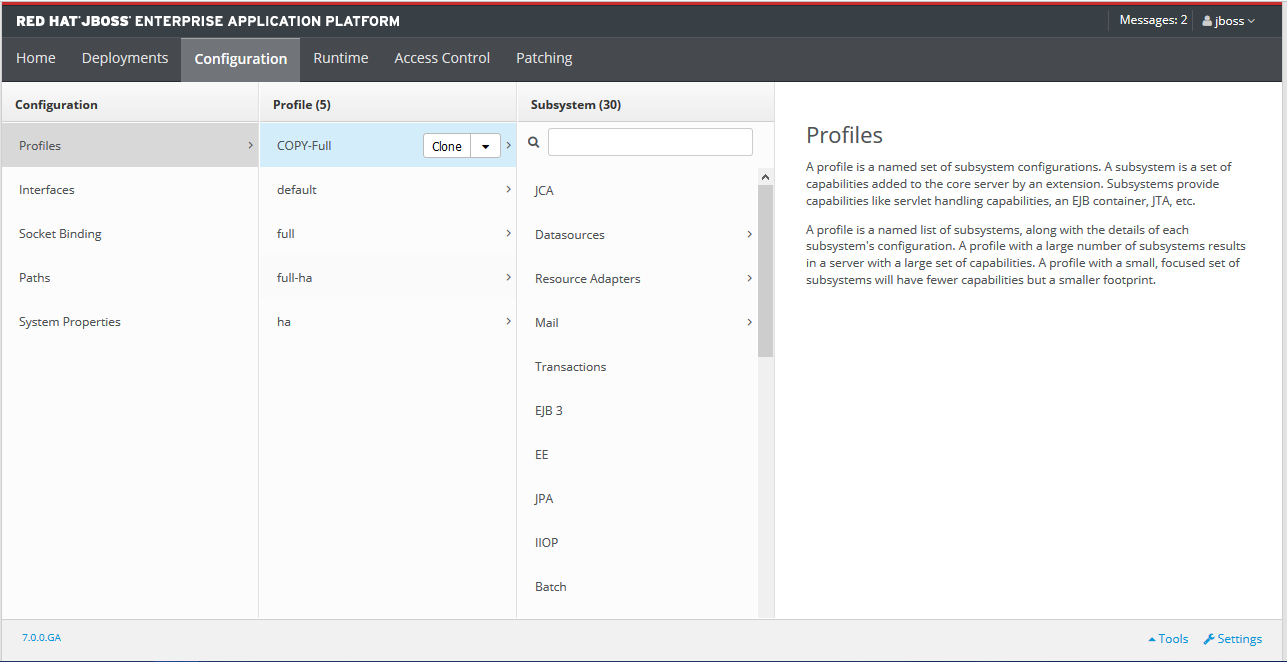
Task: Expand the COPY-Full row chevron
Action: (508, 145)
